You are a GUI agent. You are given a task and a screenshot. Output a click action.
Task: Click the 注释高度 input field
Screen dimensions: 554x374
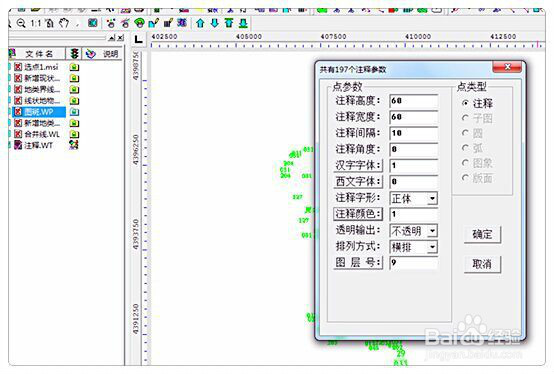[x=414, y=101]
